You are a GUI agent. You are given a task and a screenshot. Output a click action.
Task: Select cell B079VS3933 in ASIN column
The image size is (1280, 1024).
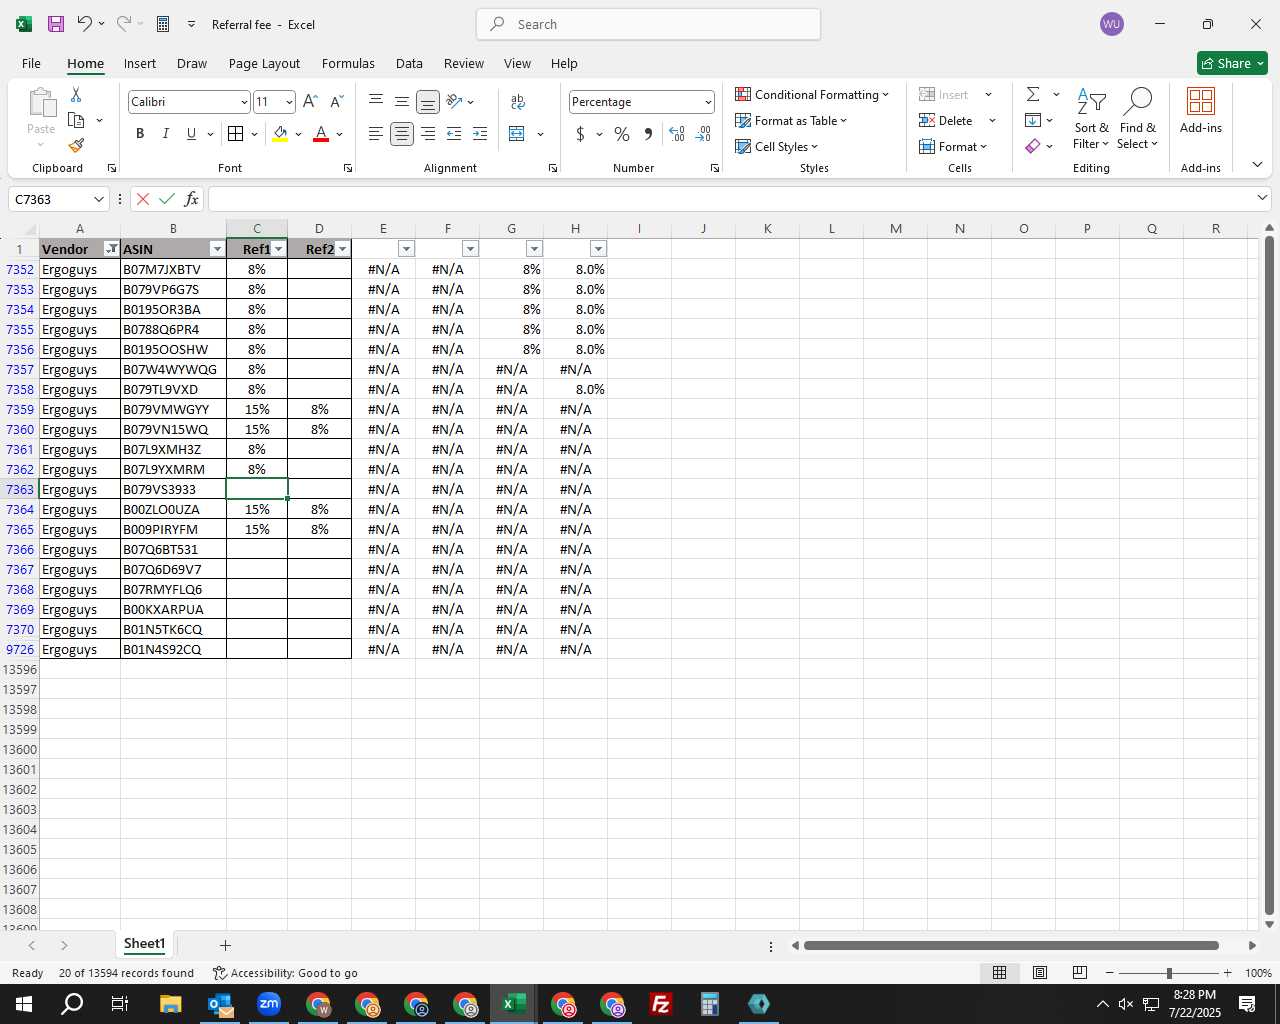[x=173, y=489]
